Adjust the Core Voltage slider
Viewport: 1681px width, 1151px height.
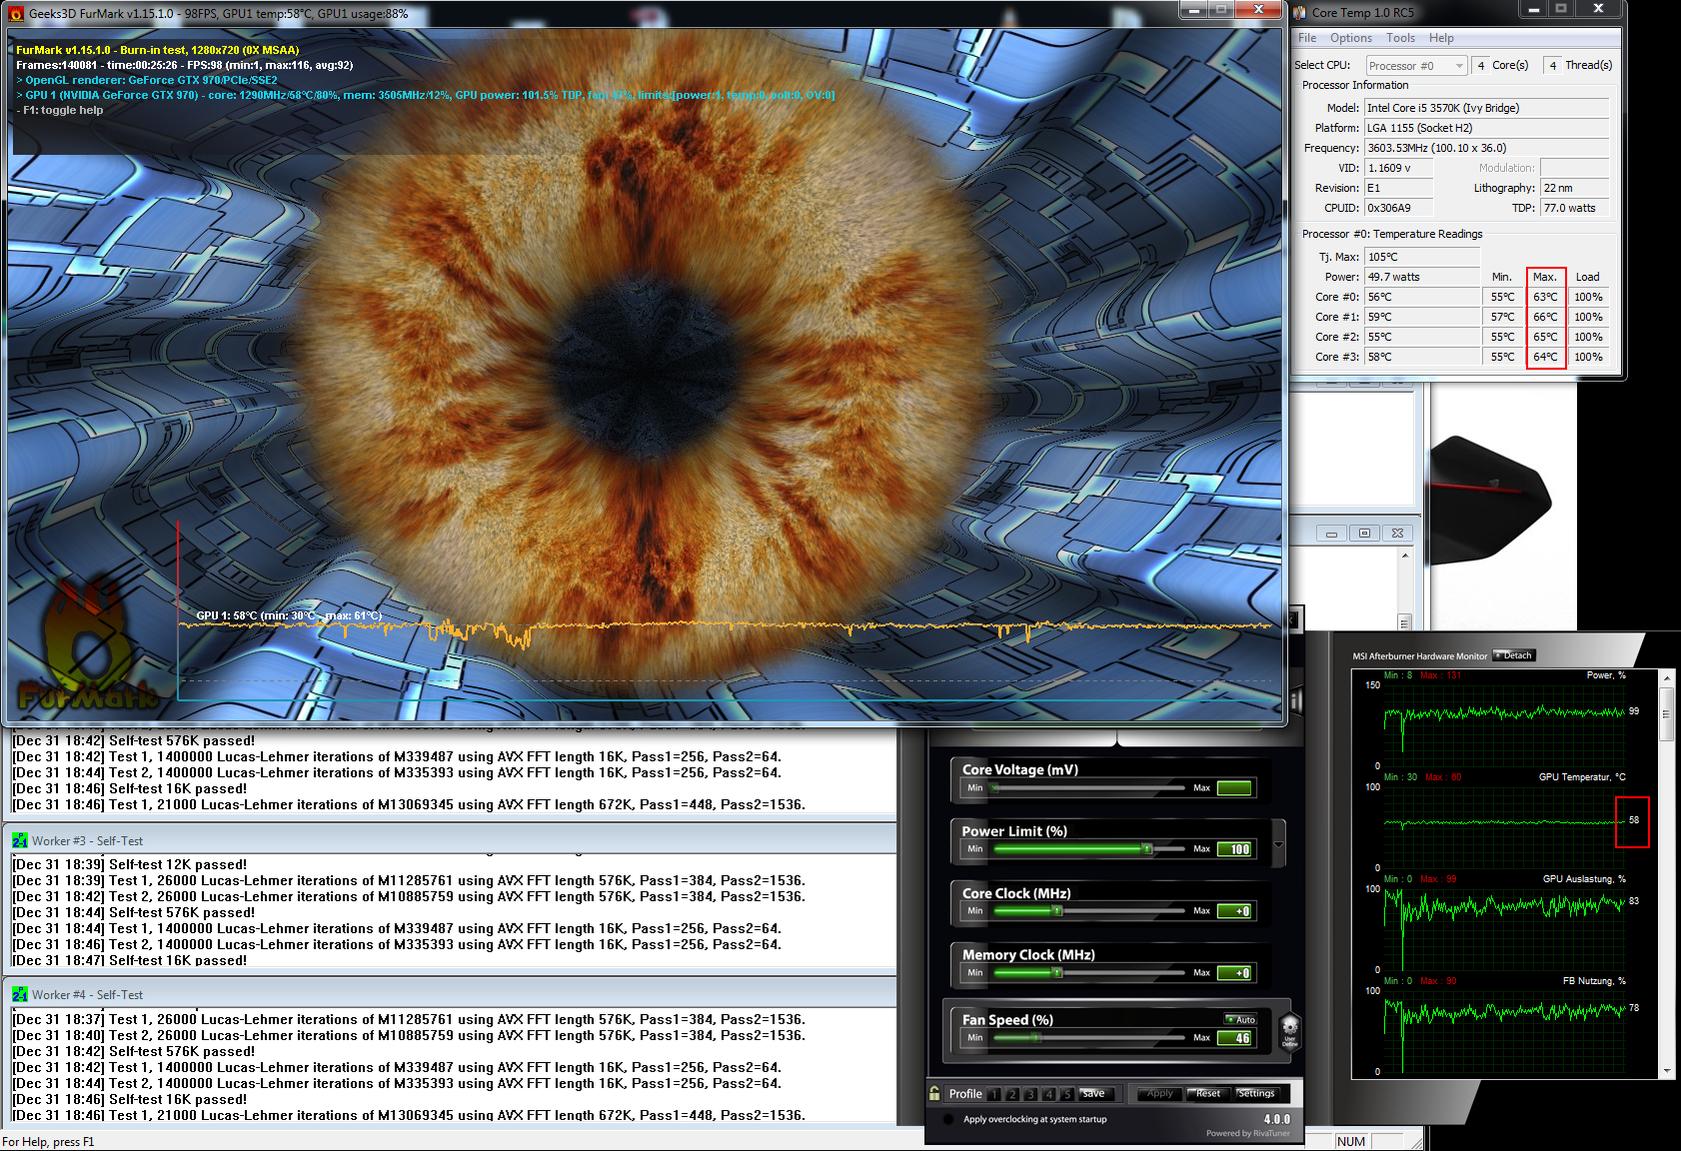tap(1089, 788)
